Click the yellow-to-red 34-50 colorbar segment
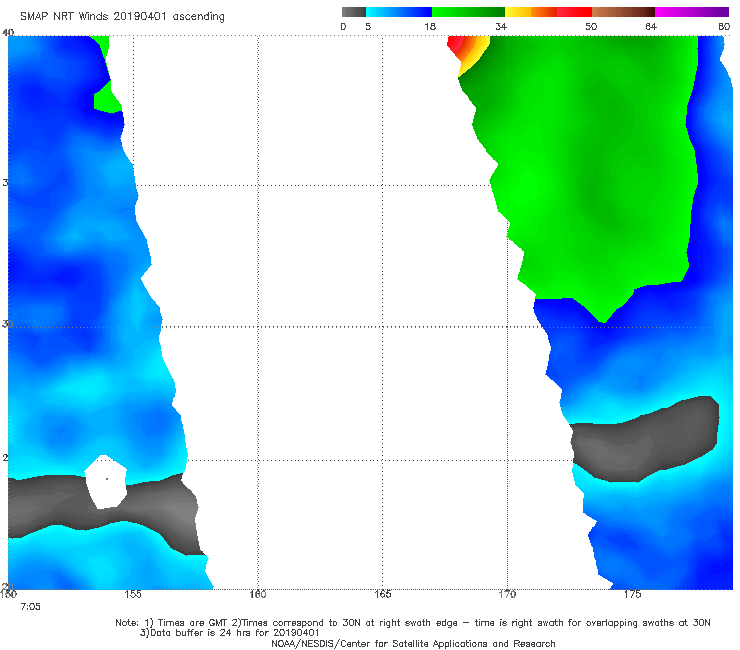 [x=548, y=12]
